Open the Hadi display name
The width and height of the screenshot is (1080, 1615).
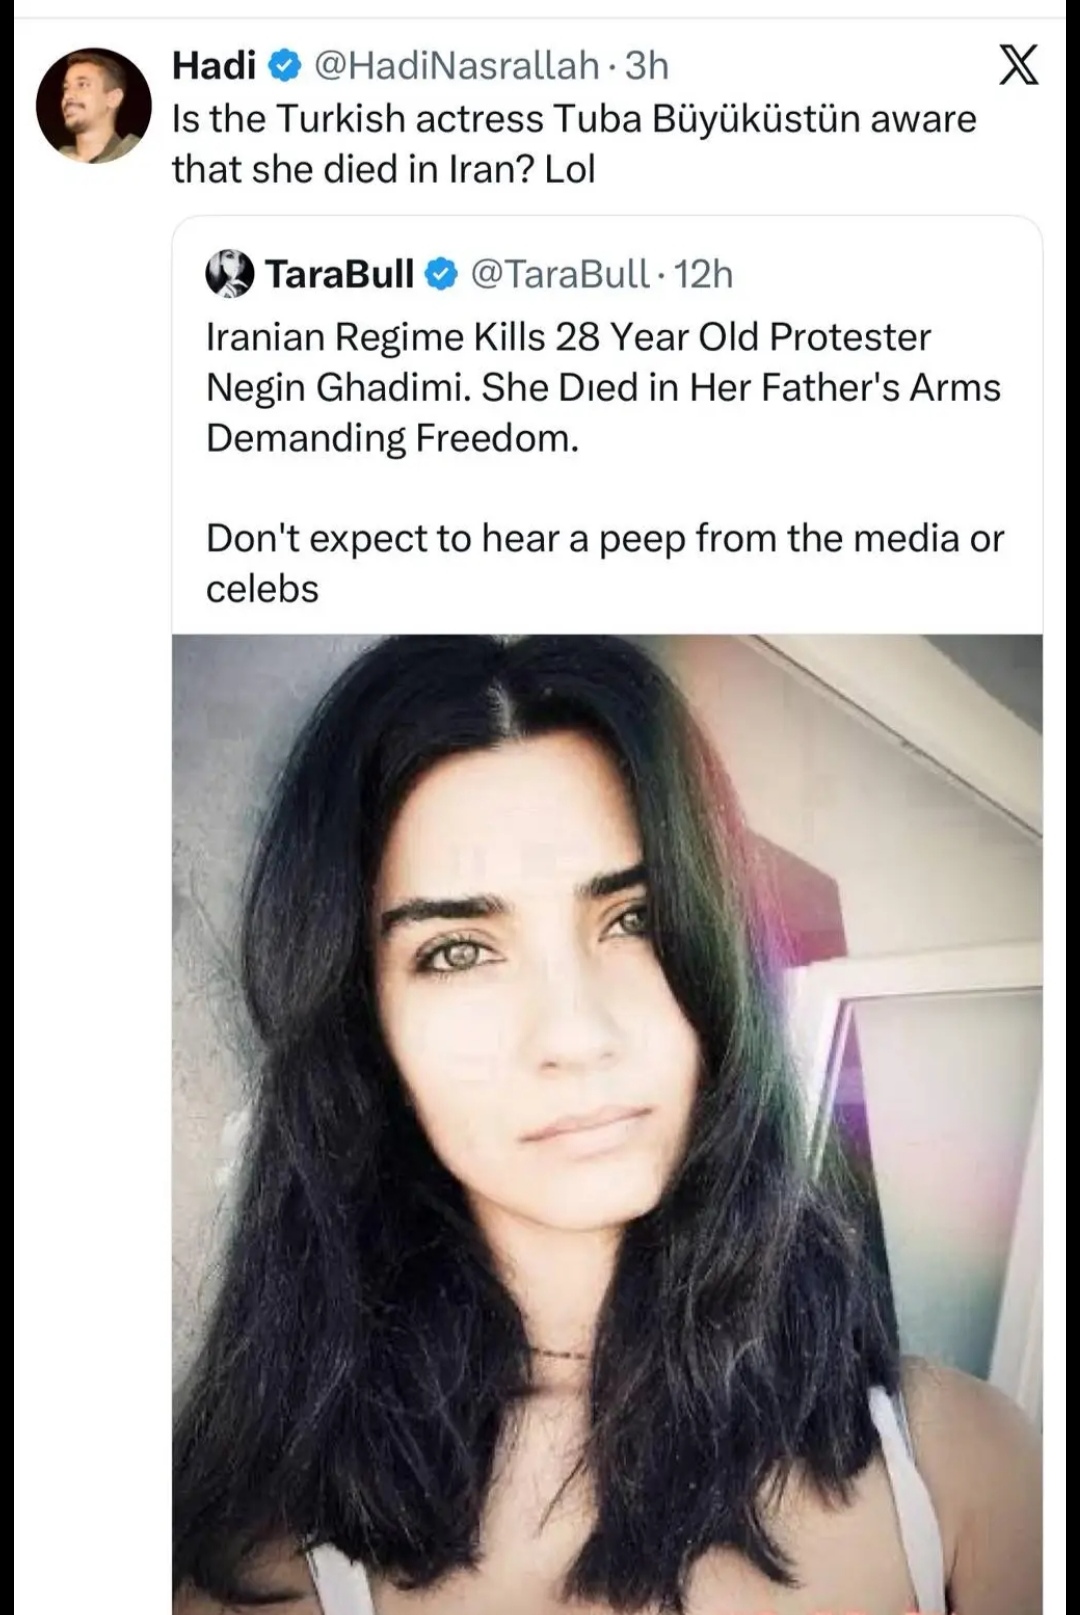(x=214, y=66)
